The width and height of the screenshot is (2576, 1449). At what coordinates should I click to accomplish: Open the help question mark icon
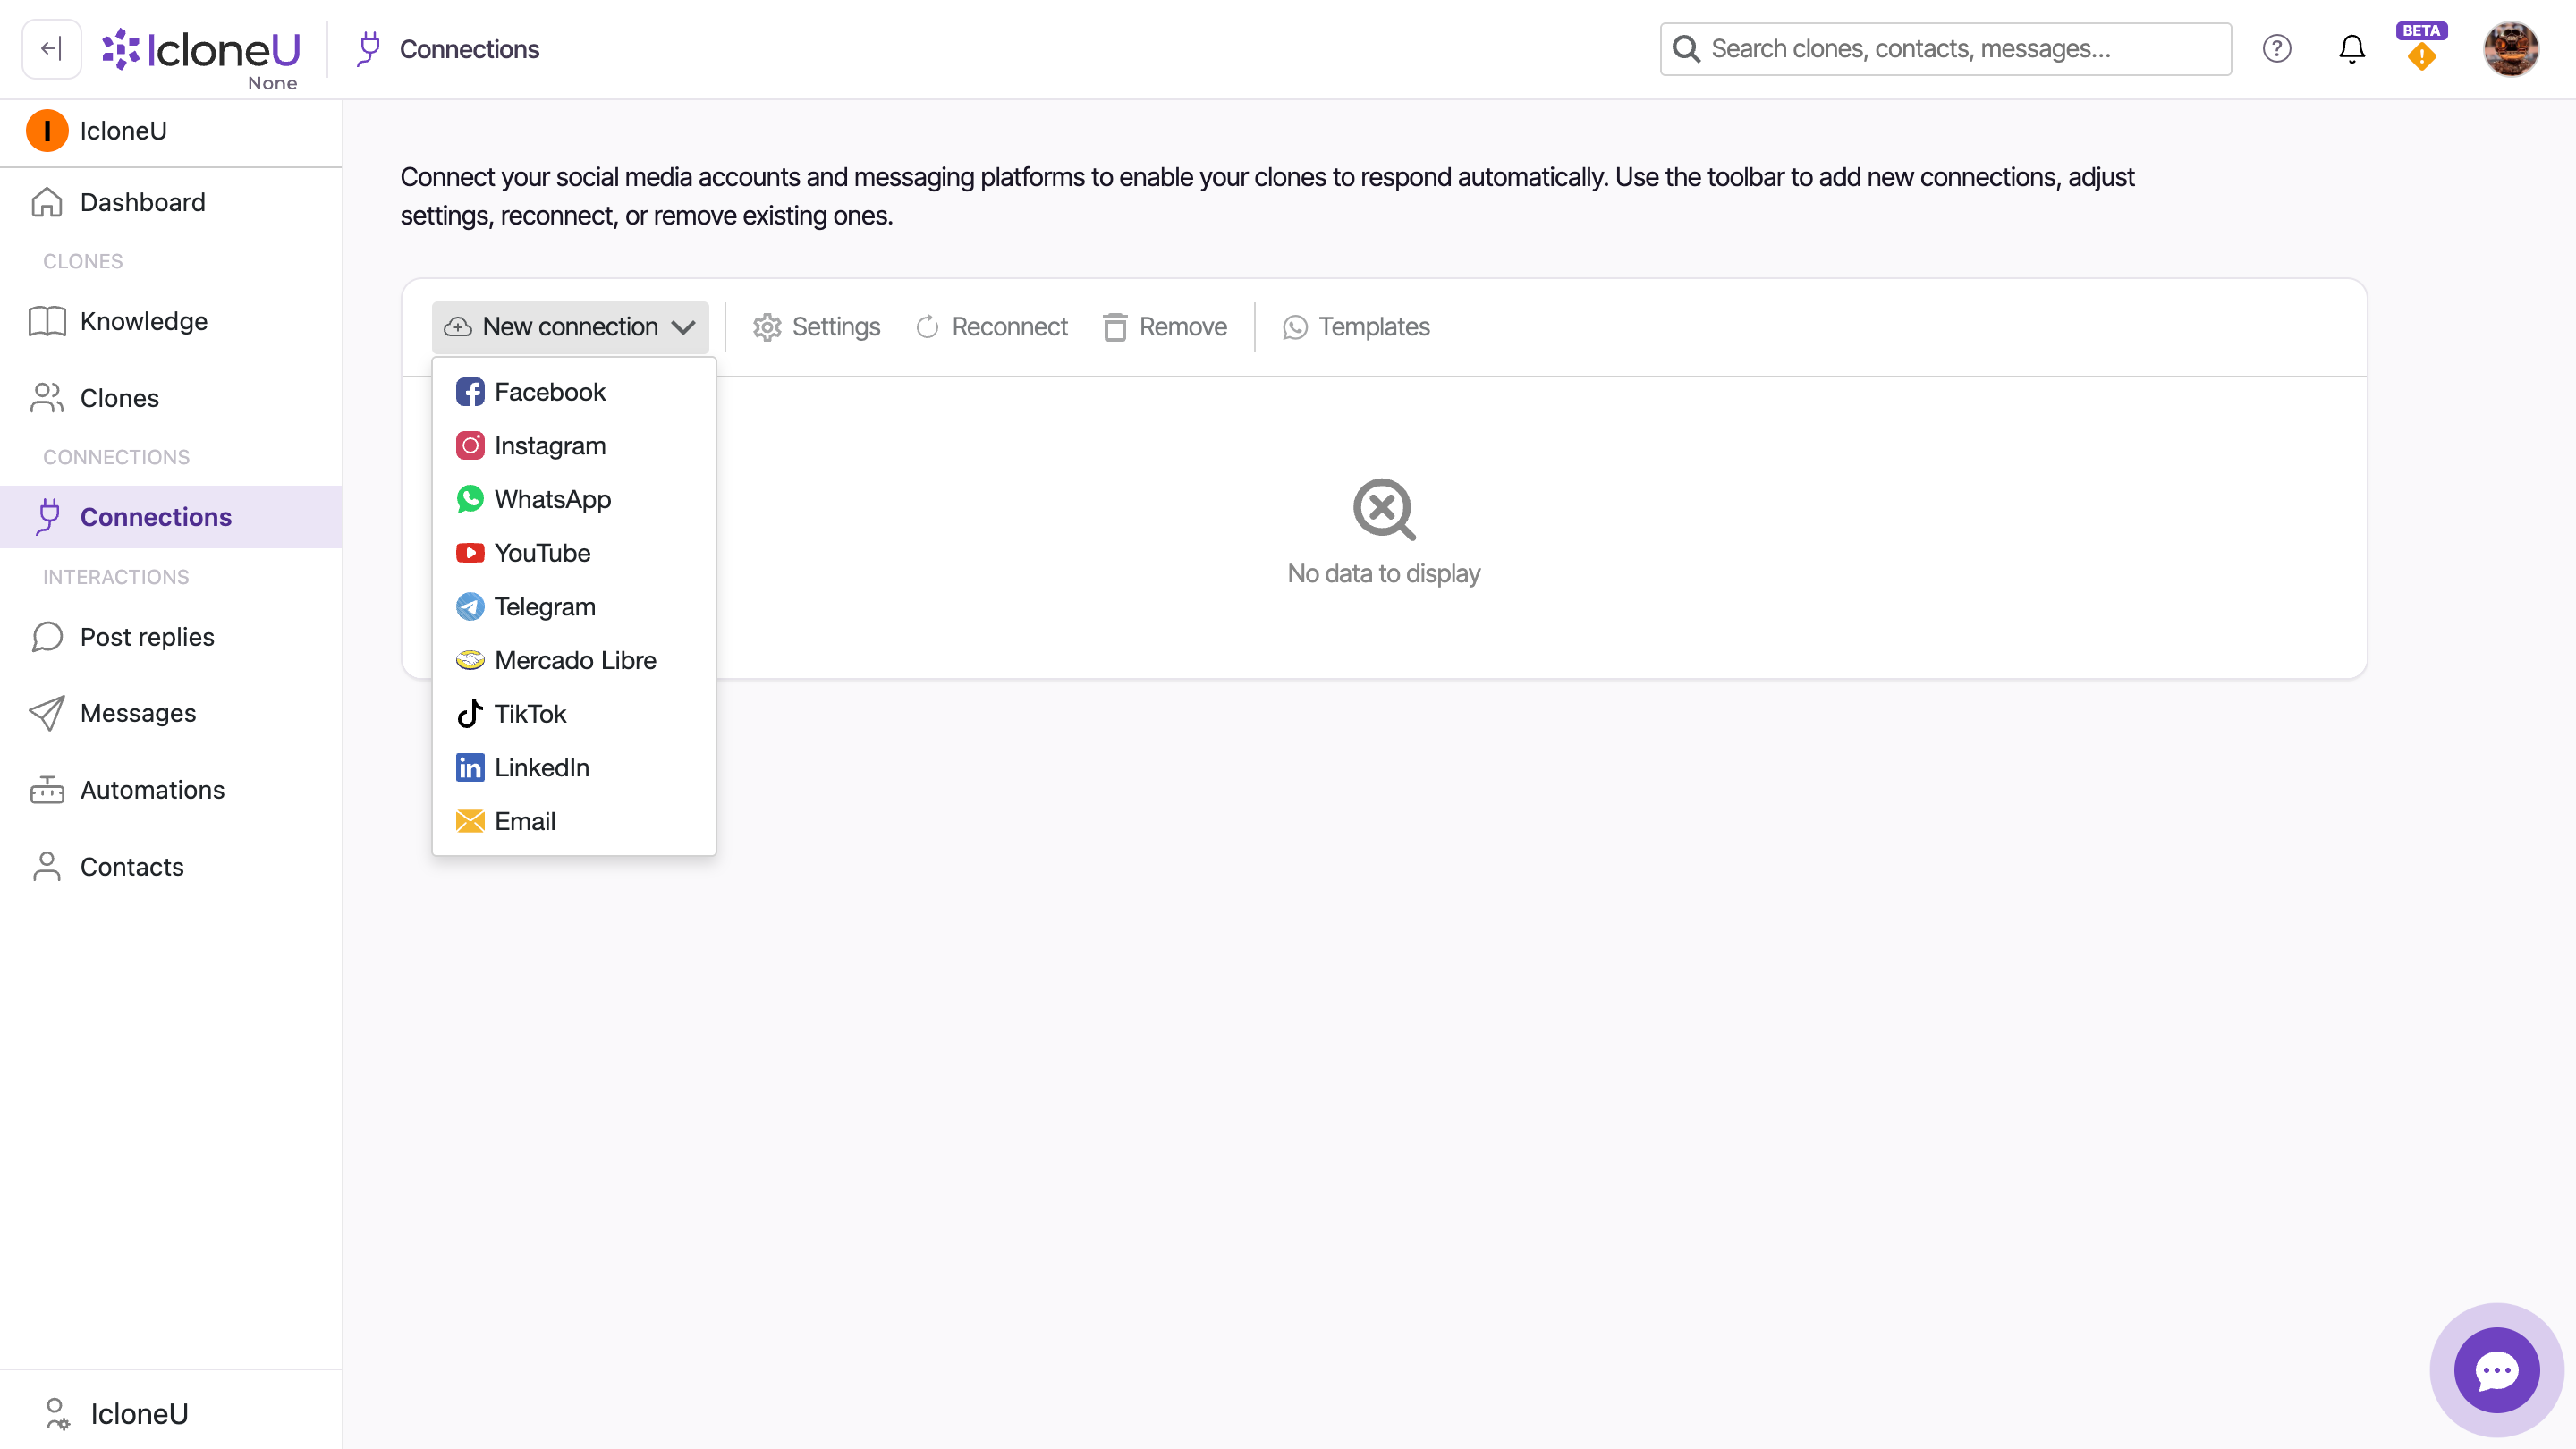click(2277, 49)
